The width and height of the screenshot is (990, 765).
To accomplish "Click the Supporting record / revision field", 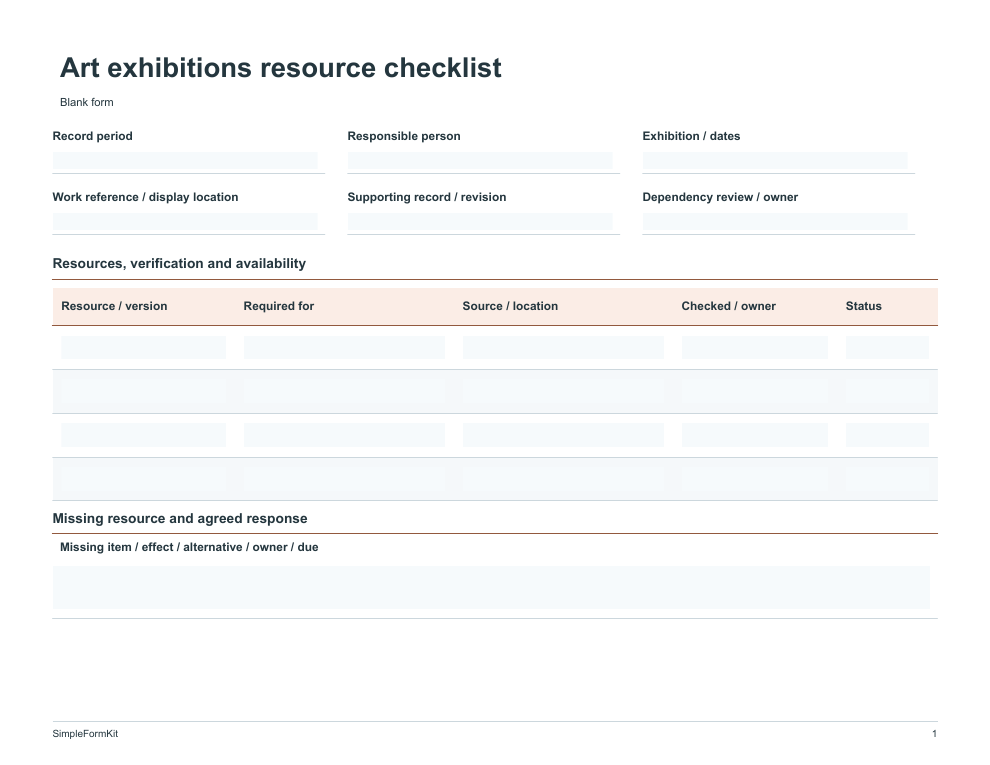I will click(x=480, y=222).
